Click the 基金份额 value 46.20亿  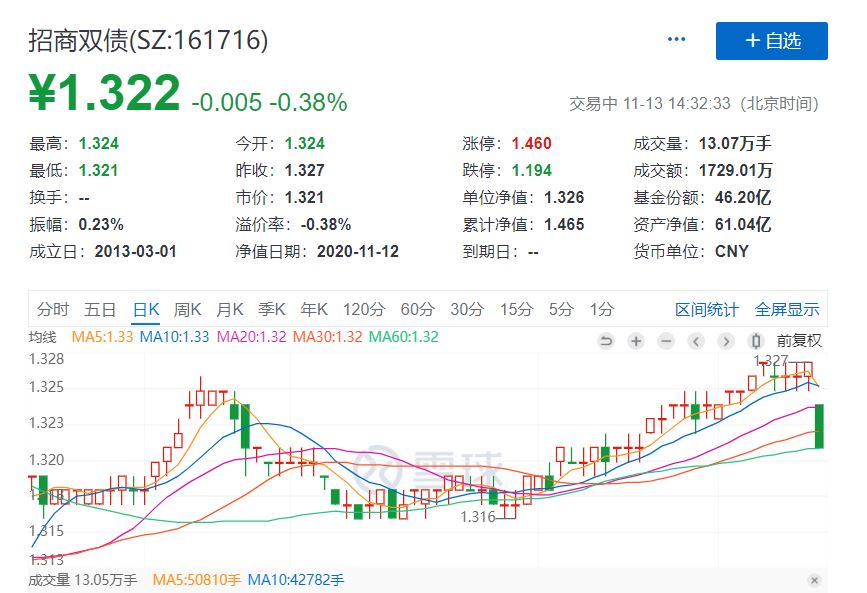coord(743,197)
